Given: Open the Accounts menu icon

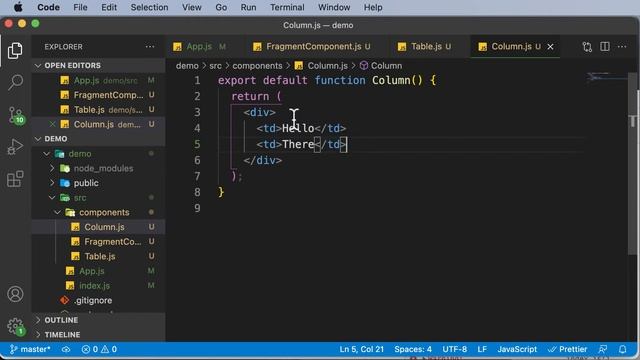Looking at the screenshot, I should pyautogui.click(x=15, y=294).
